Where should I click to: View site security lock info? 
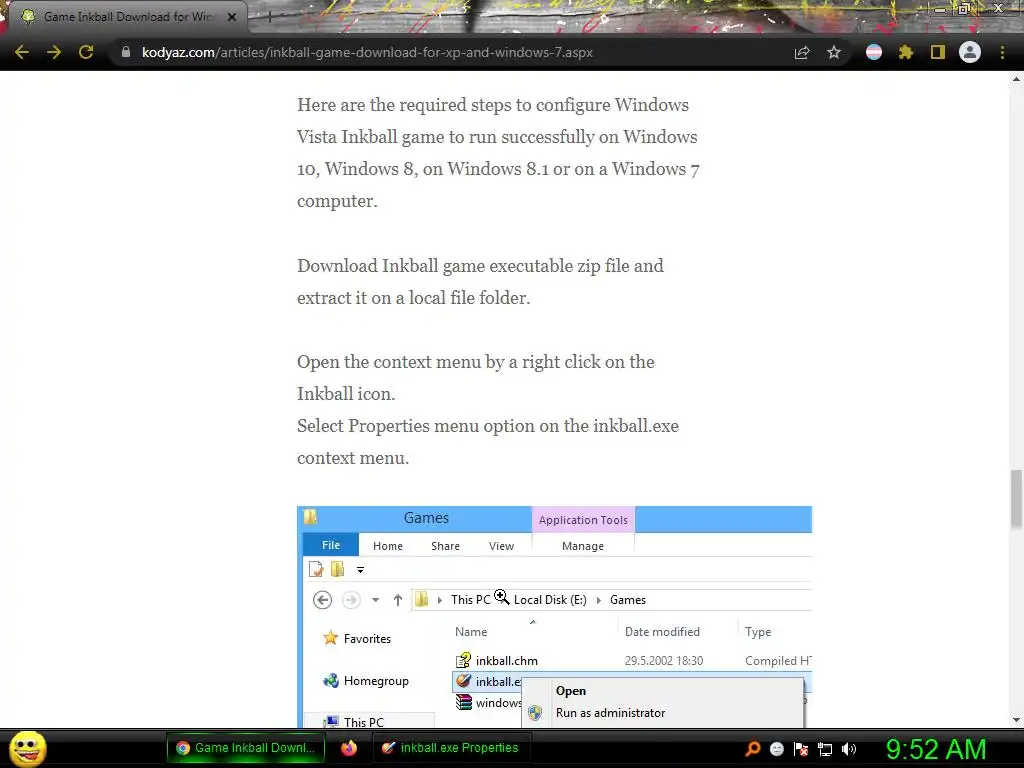click(x=126, y=52)
